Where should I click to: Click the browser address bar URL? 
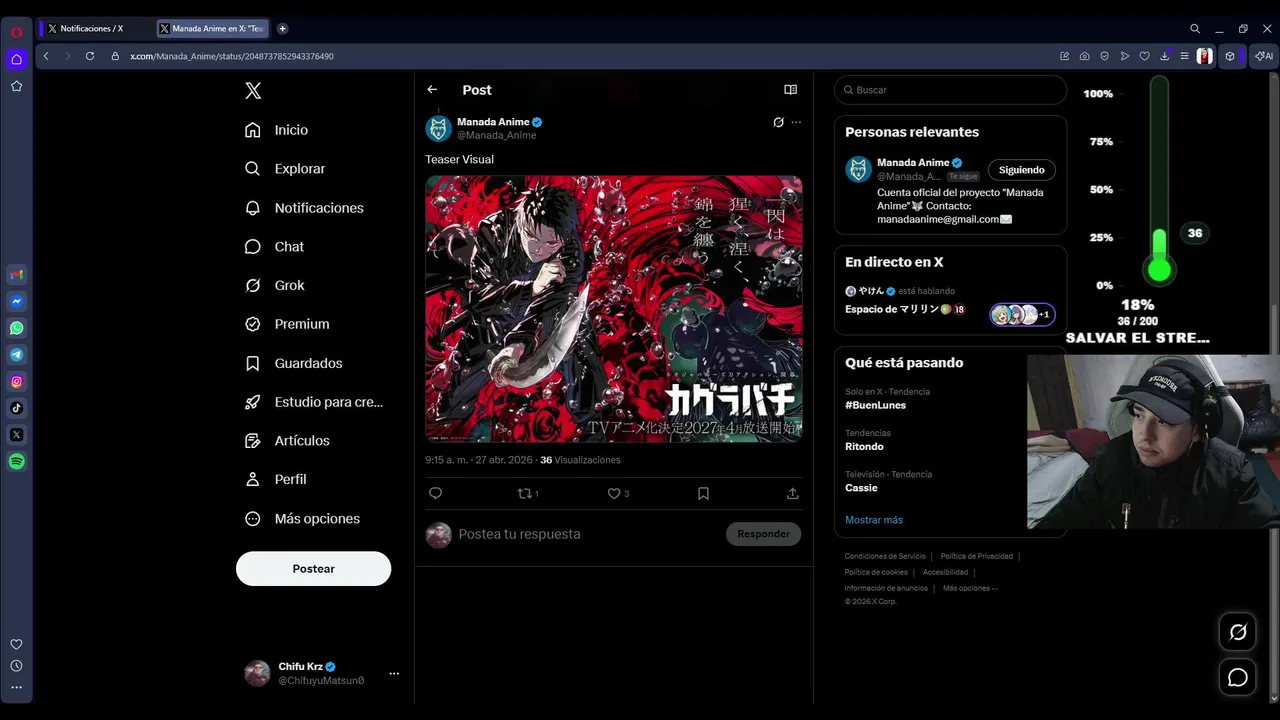[x=232, y=56]
